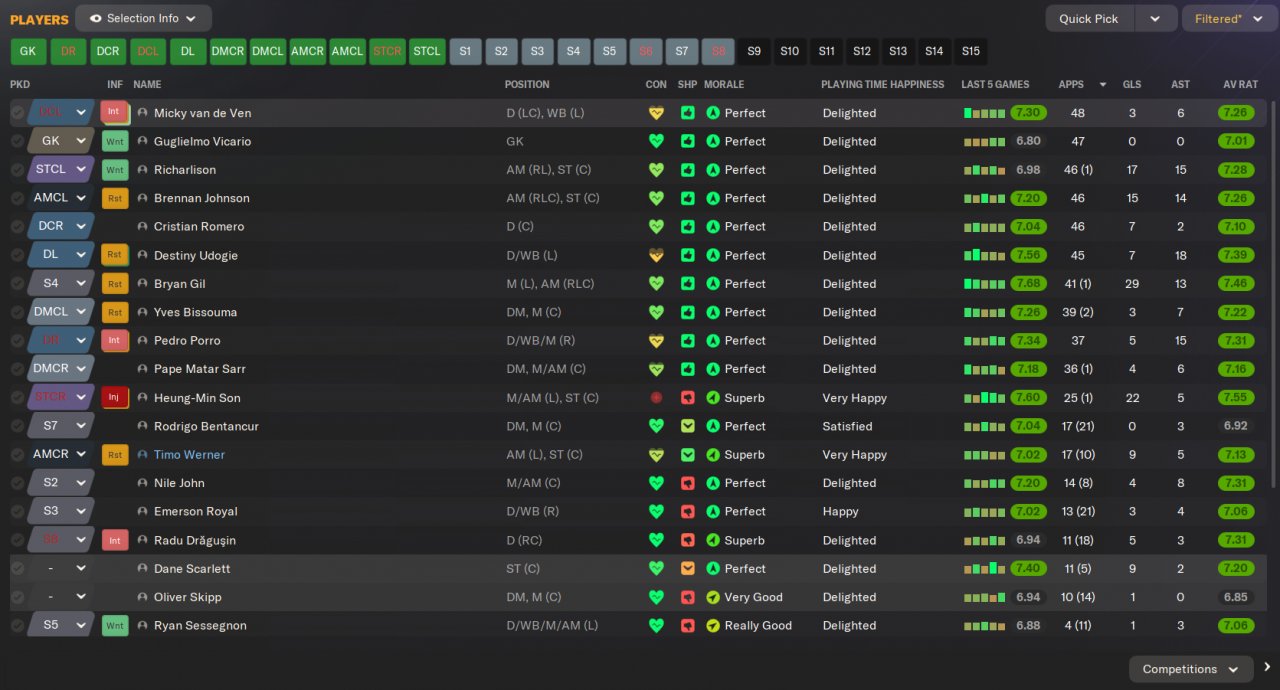The height and width of the screenshot is (690, 1280).
Task: Toggle the selection check for Ryan Sessegnon
Action: point(17,625)
